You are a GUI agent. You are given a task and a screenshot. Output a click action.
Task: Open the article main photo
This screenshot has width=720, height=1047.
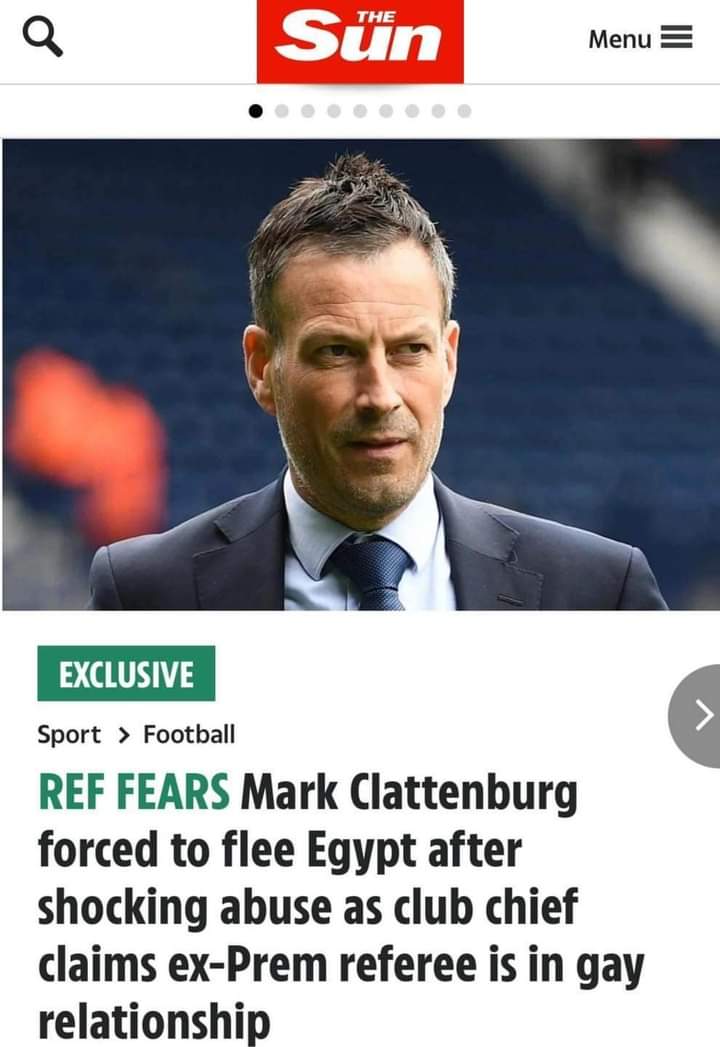point(360,375)
